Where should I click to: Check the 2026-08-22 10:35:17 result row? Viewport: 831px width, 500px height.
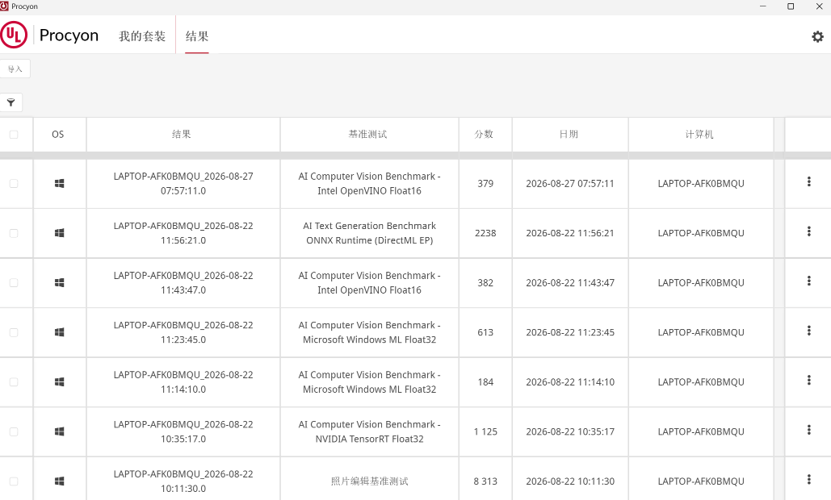click(x=14, y=432)
